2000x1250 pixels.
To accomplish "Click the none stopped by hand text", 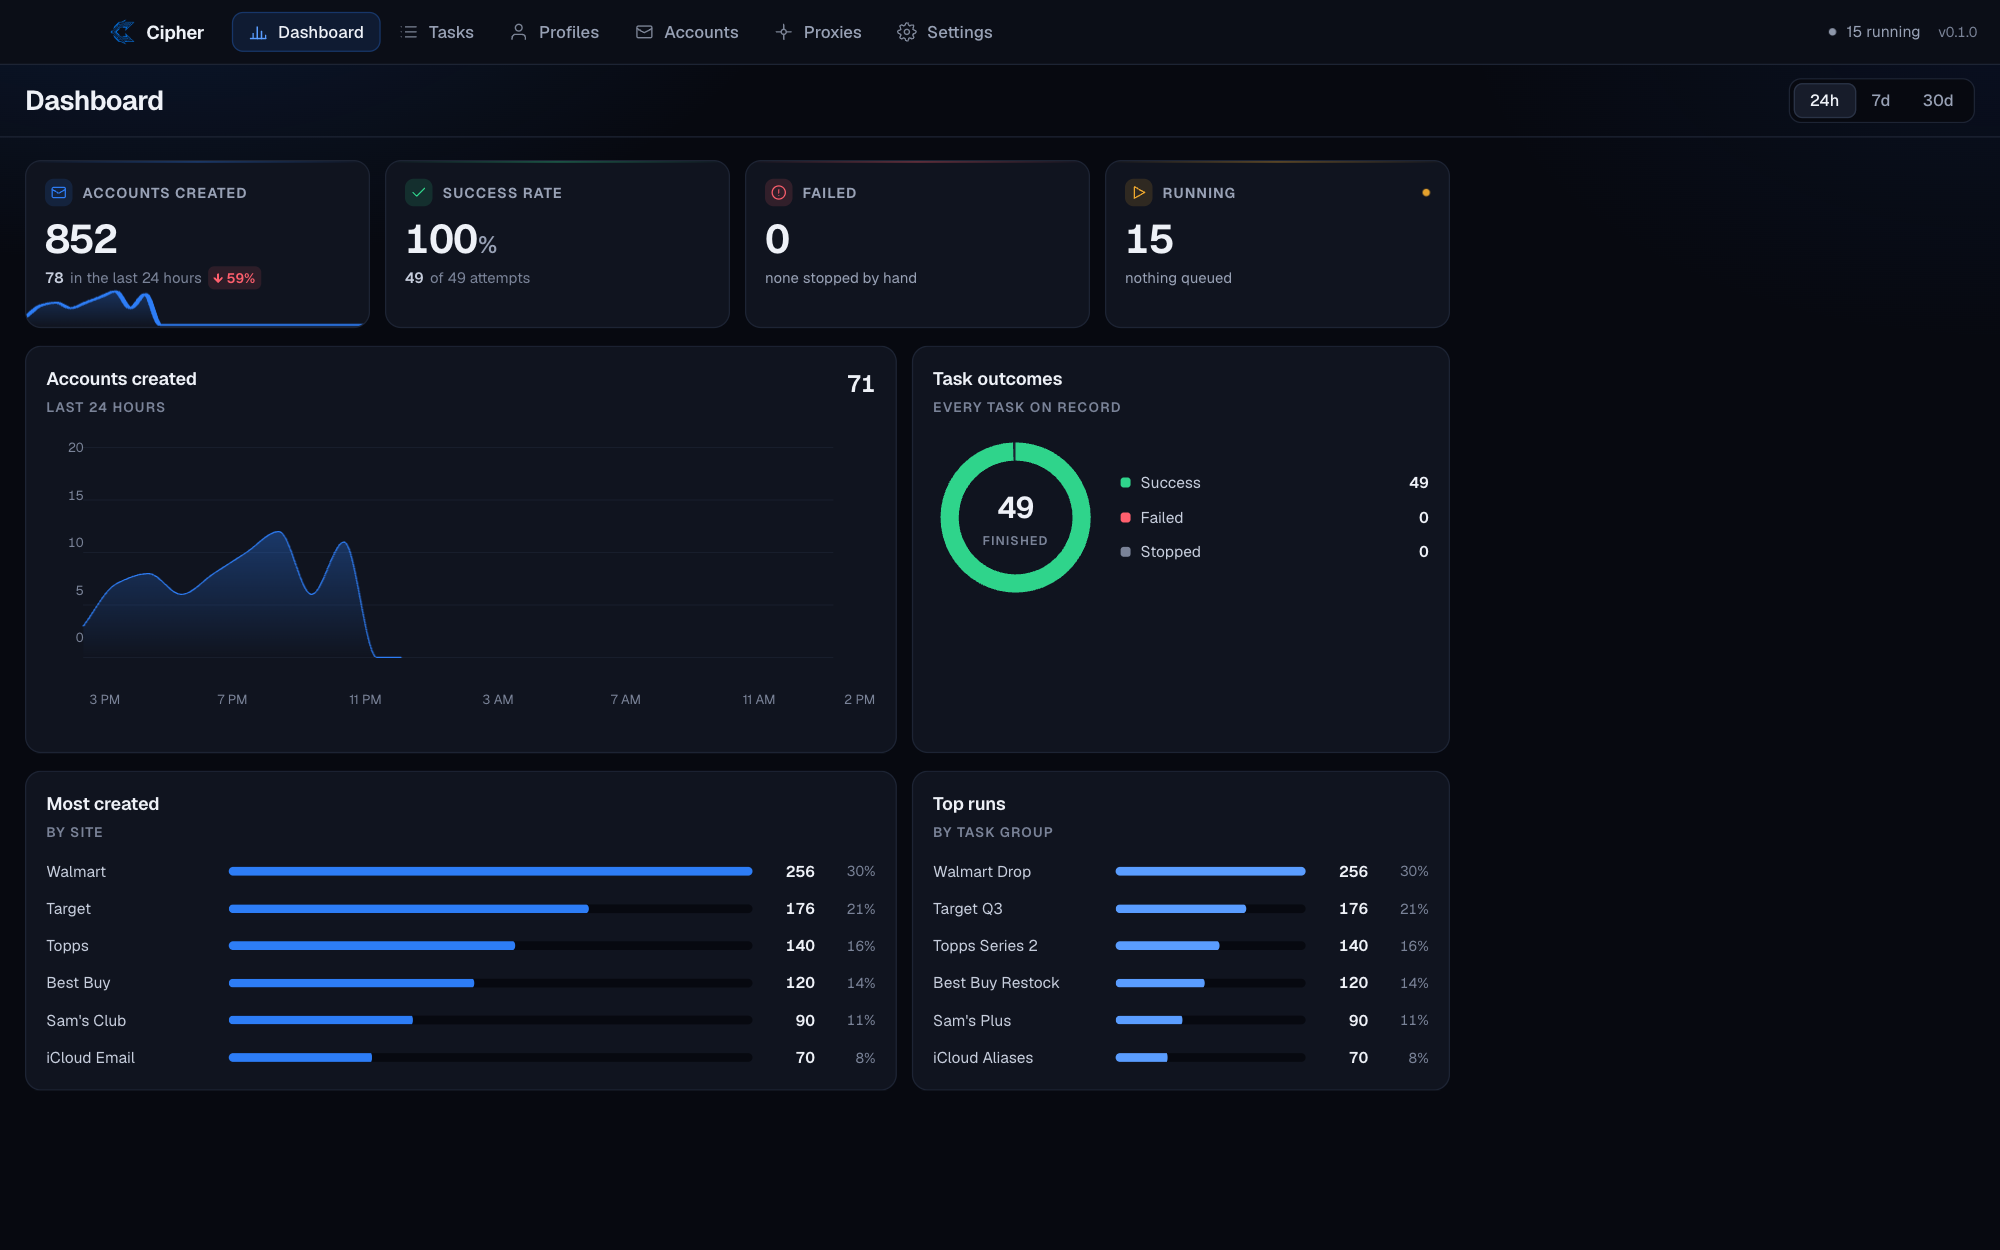I will click(840, 278).
